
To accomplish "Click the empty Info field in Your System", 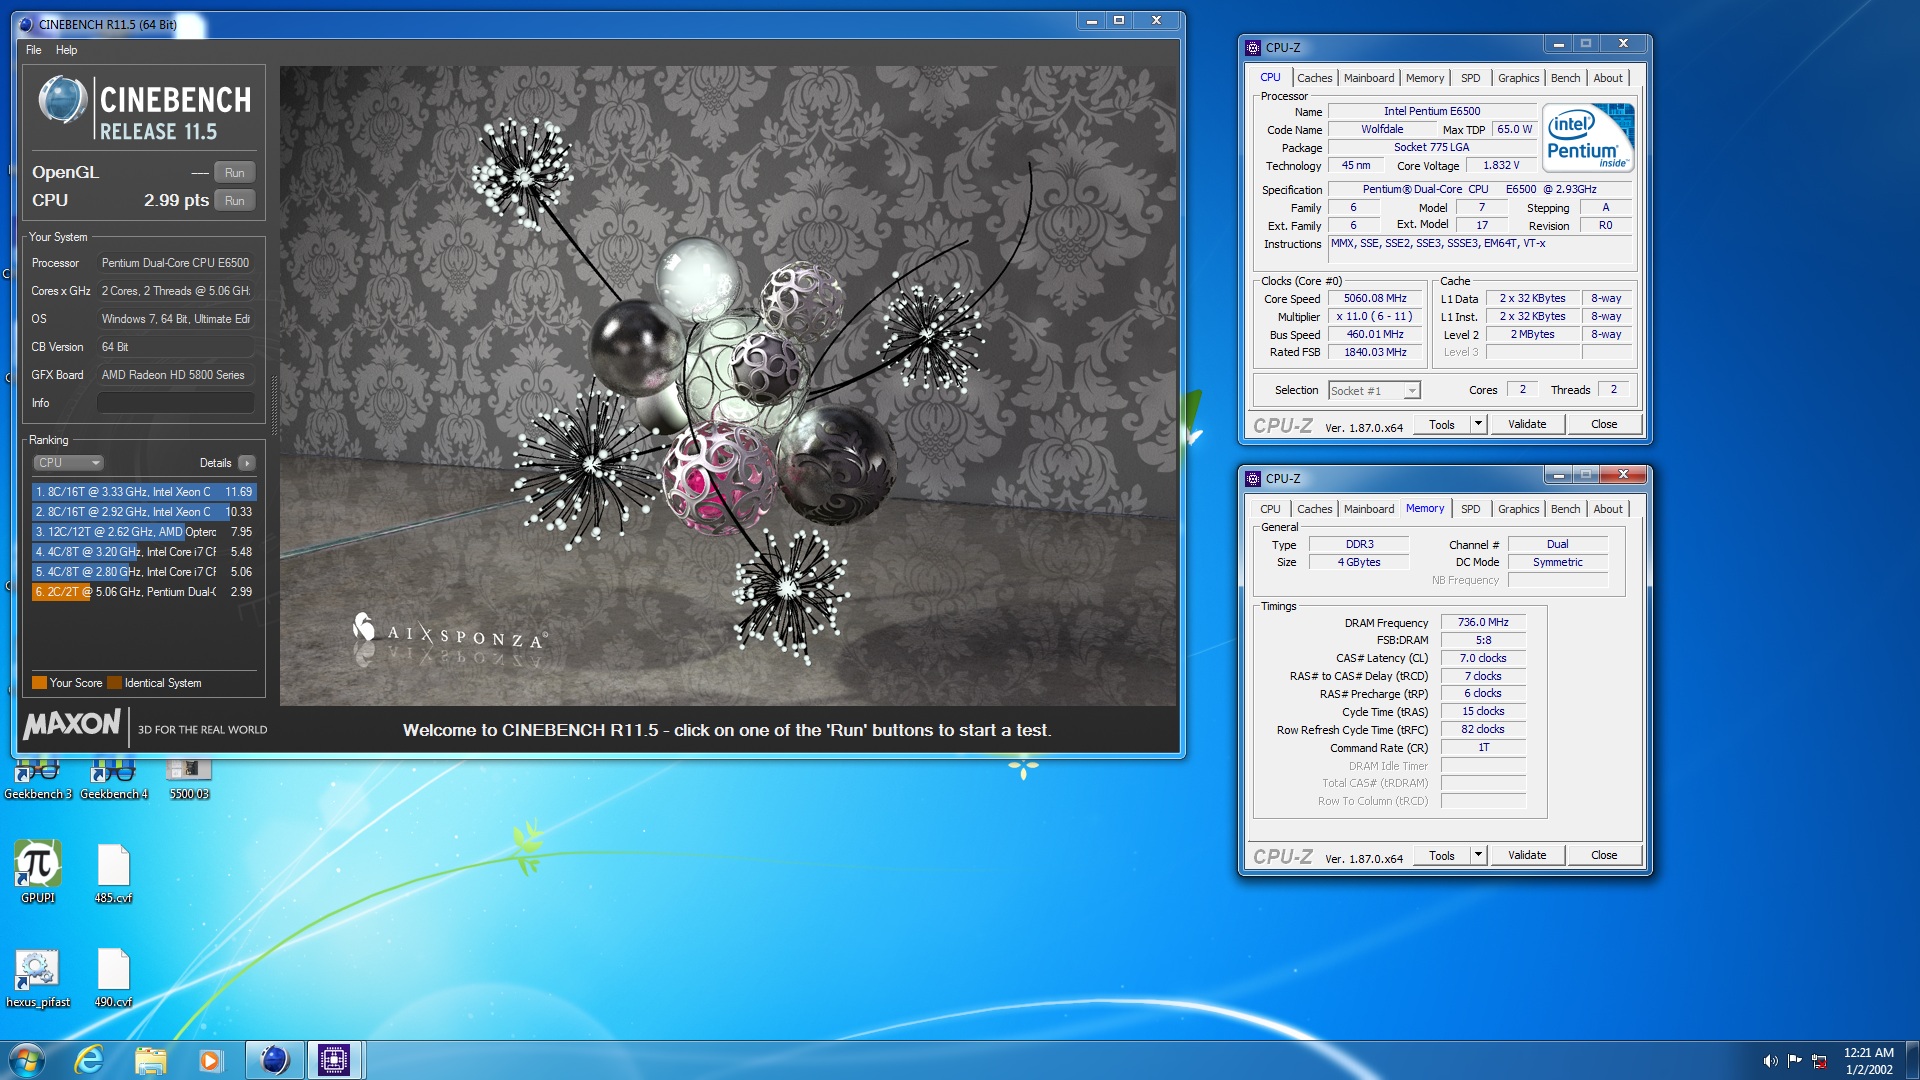I will [175, 403].
